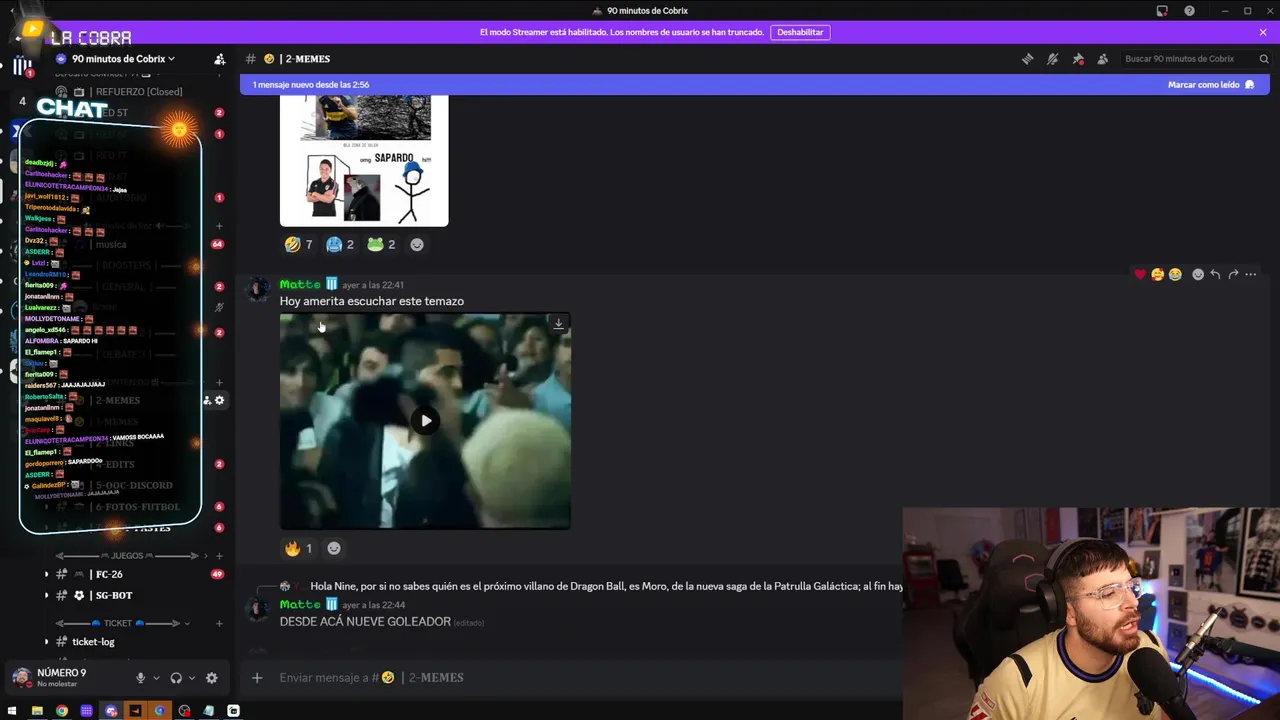Click 'Deshabilitar' in streamer mode banner

click(x=800, y=32)
